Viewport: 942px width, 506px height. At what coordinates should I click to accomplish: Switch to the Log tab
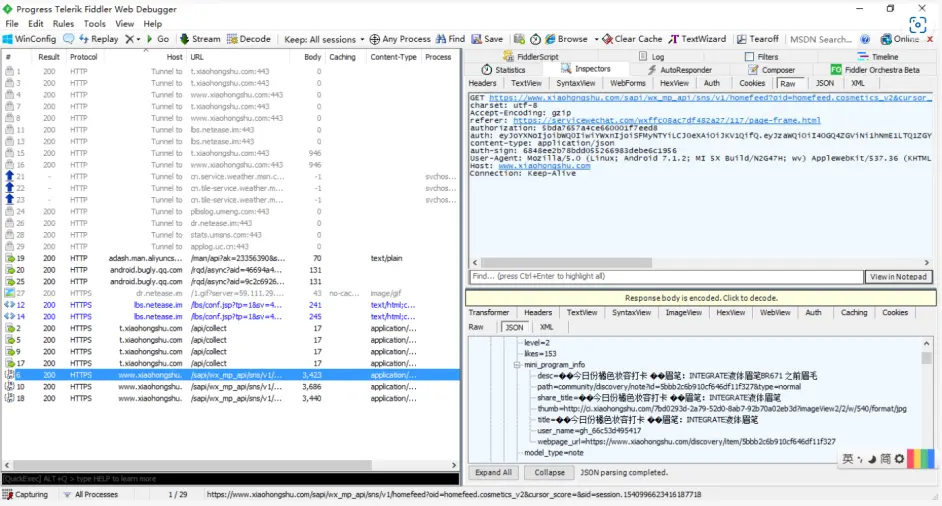click(651, 56)
